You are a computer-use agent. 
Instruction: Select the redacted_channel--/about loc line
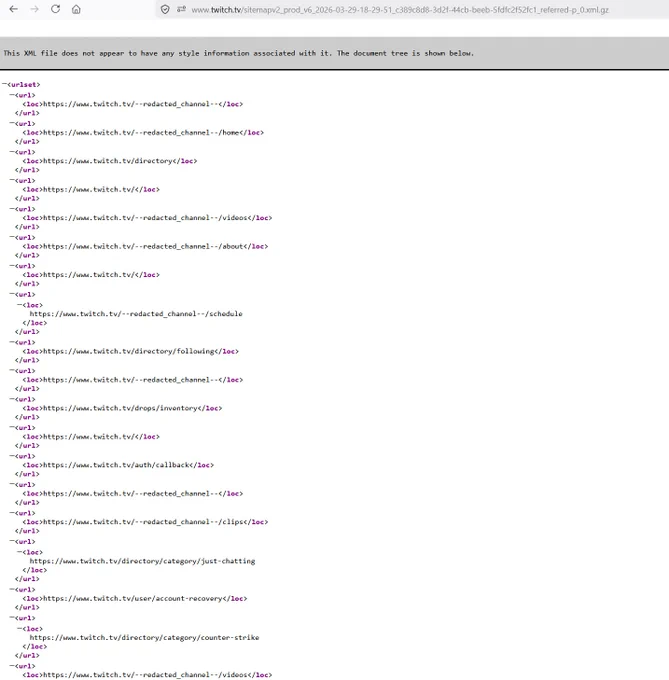145,246
